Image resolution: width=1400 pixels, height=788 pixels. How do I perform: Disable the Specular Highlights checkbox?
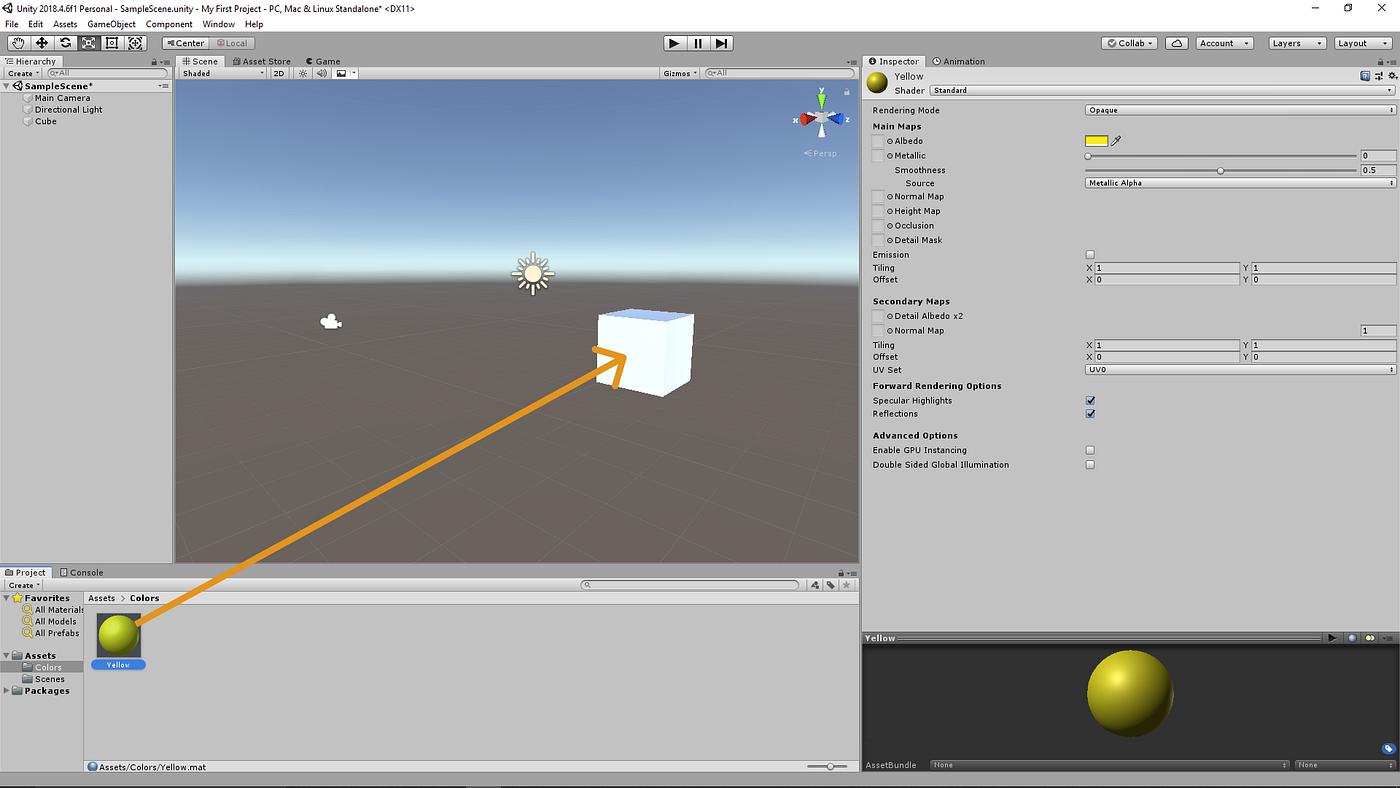click(x=1090, y=400)
